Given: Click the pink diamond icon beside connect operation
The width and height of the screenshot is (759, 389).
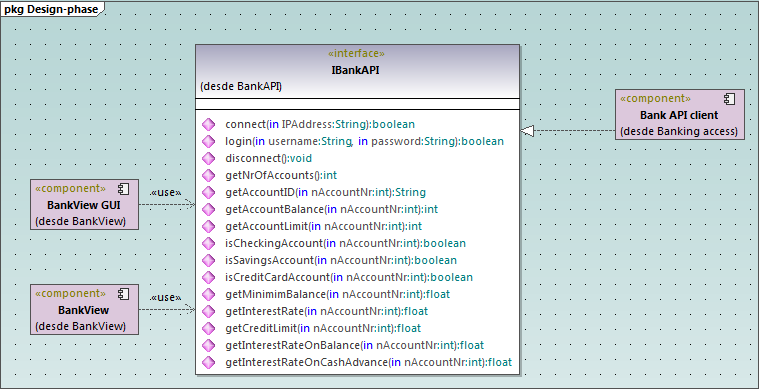Looking at the screenshot, I should coord(208,124).
